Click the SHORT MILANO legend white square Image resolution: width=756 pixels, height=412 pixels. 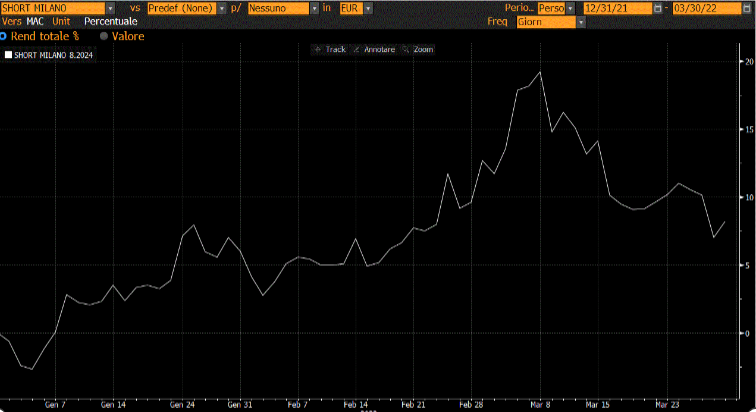pyautogui.click(x=9, y=56)
